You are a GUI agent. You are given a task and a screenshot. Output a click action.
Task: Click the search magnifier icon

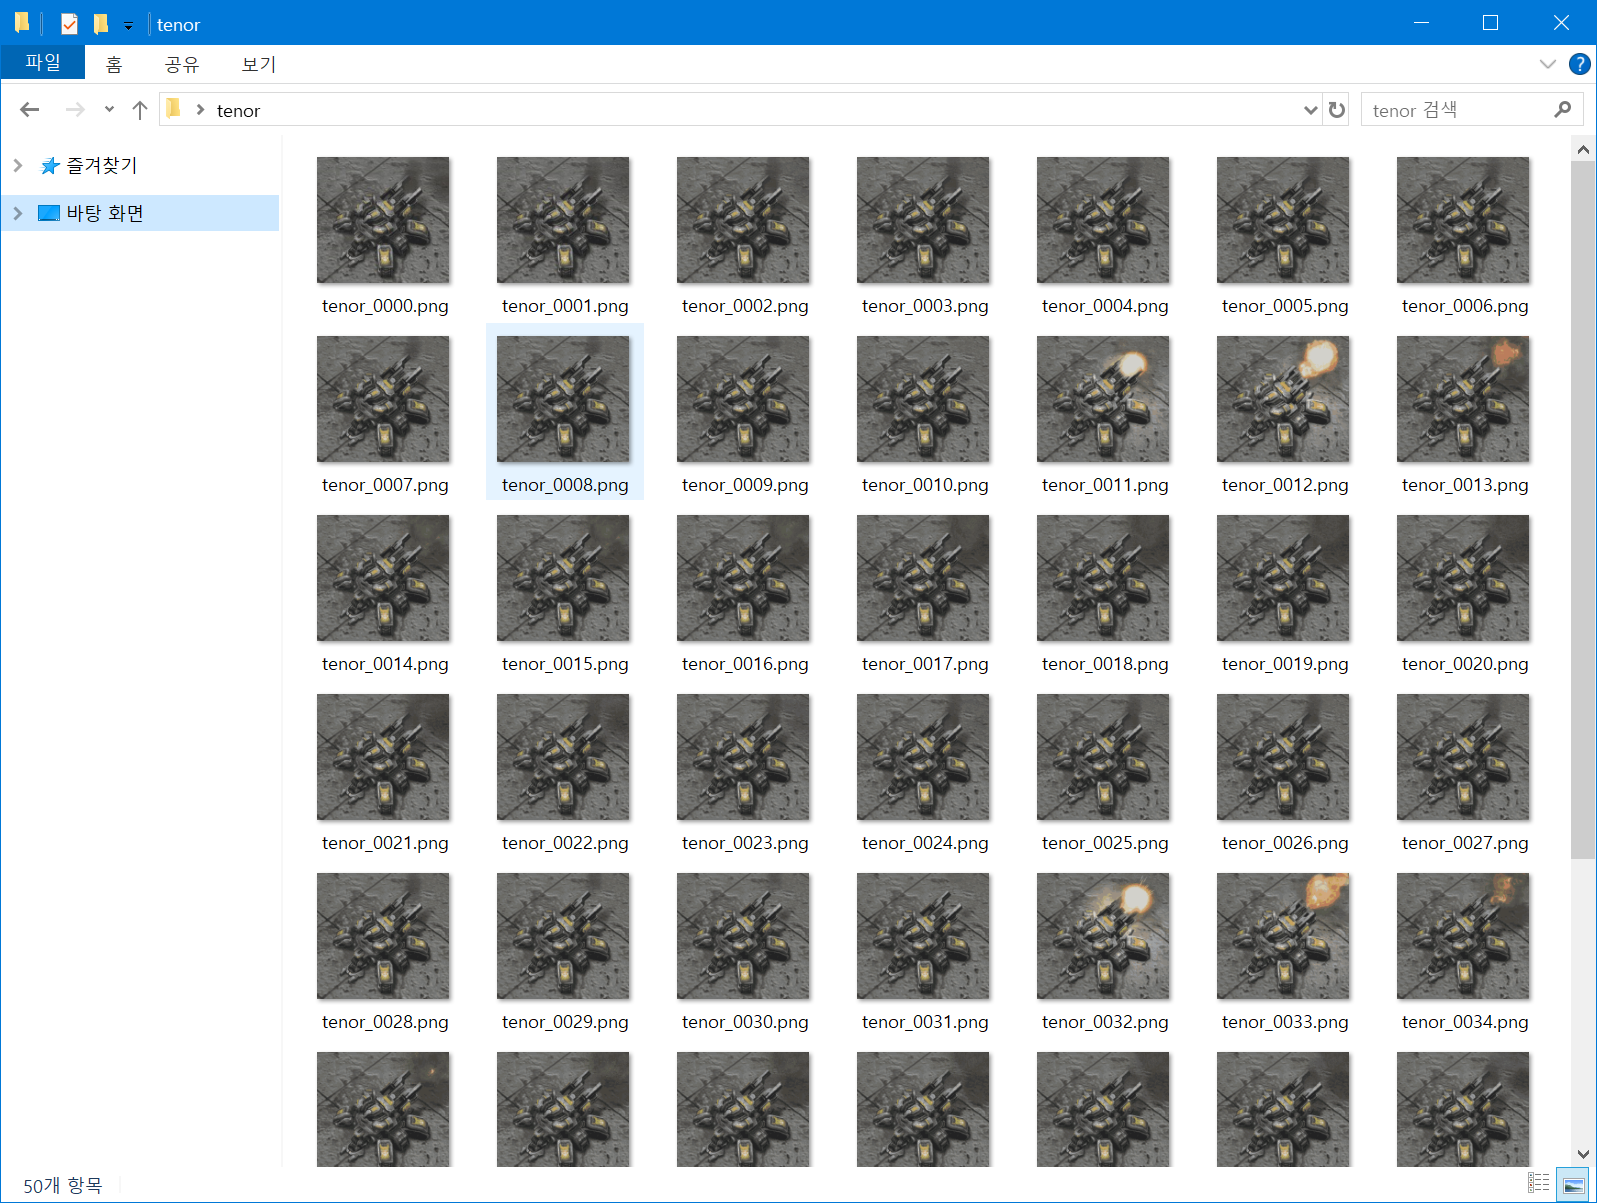tap(1562, 110)
